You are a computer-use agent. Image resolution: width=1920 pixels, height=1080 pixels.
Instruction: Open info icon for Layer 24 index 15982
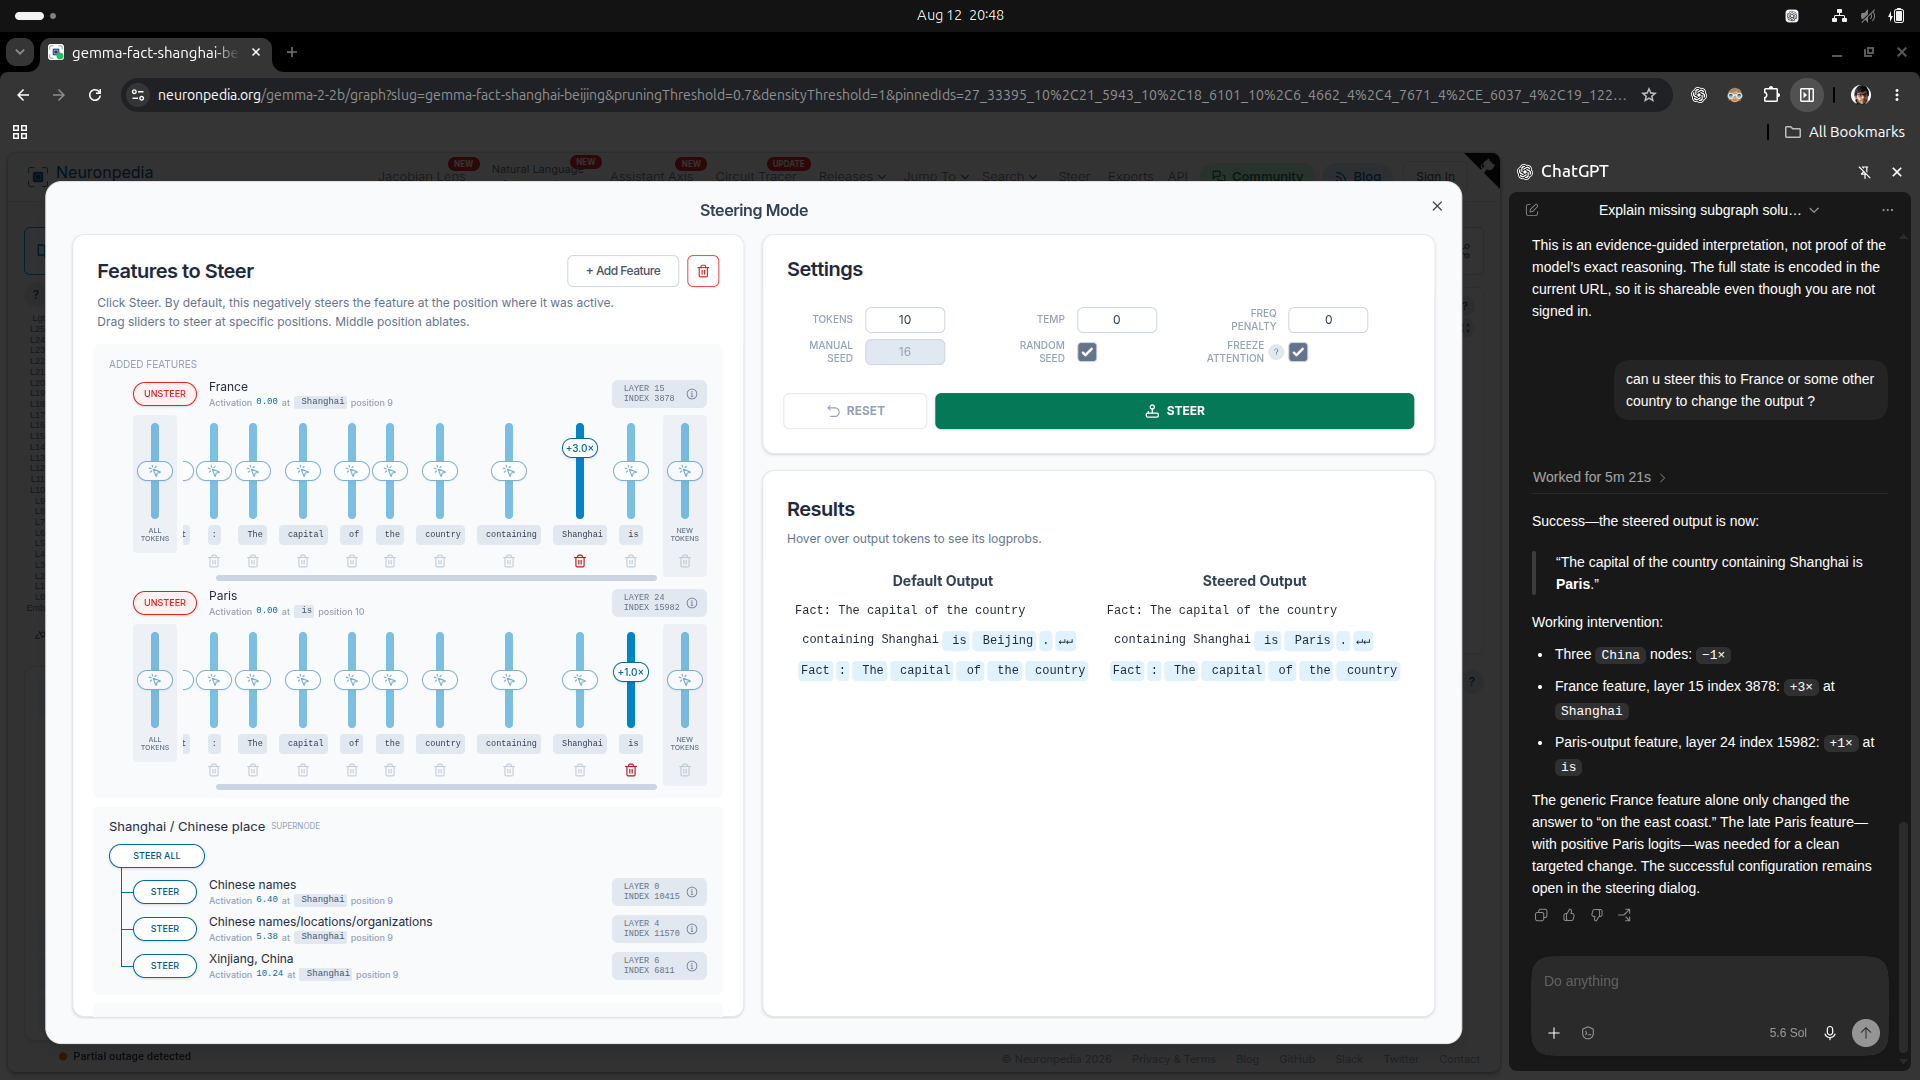[x=692, y=603]
